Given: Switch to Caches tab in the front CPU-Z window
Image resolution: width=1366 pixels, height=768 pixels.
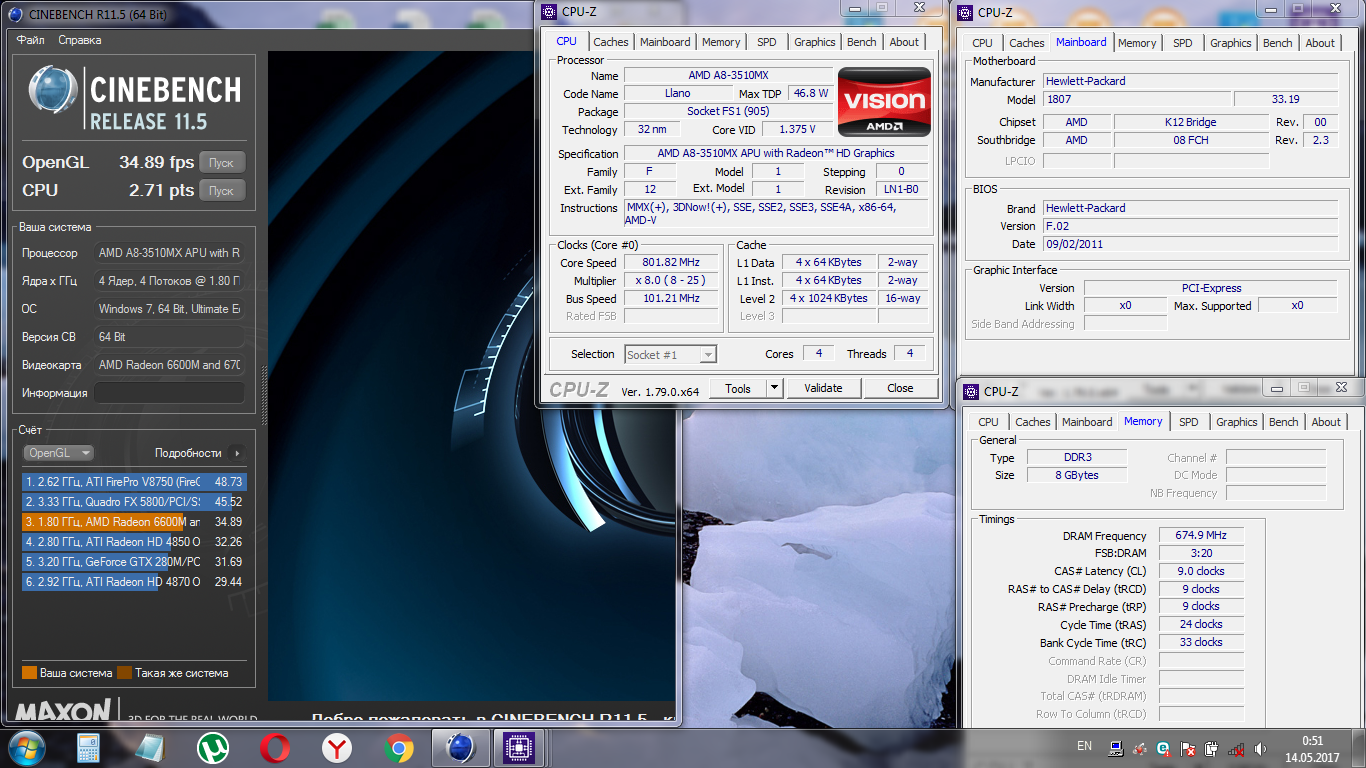Looking at the screenshot, I should click(611, 42).
